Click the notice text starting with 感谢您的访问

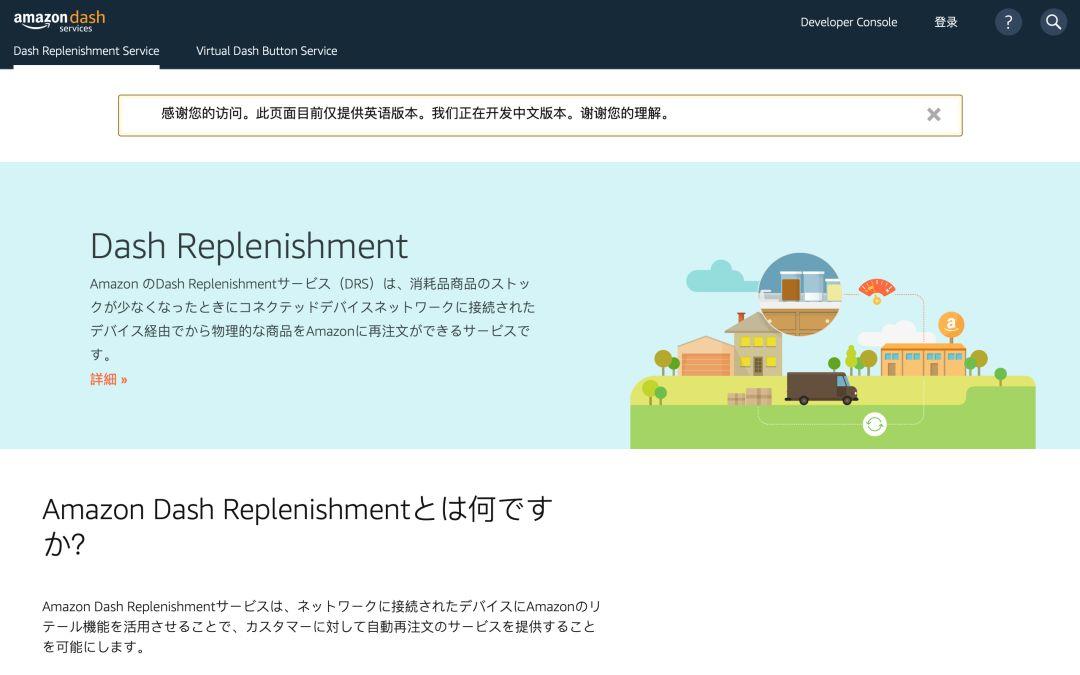click(x=416, y=114)
